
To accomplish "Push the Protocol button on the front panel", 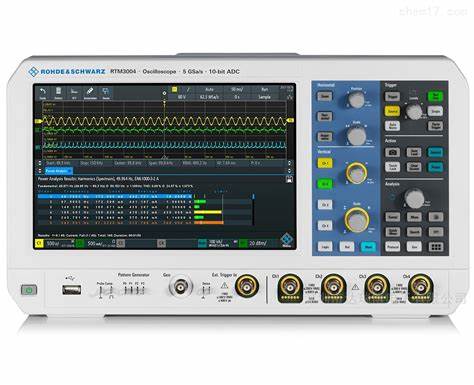I will pos(393,247).
